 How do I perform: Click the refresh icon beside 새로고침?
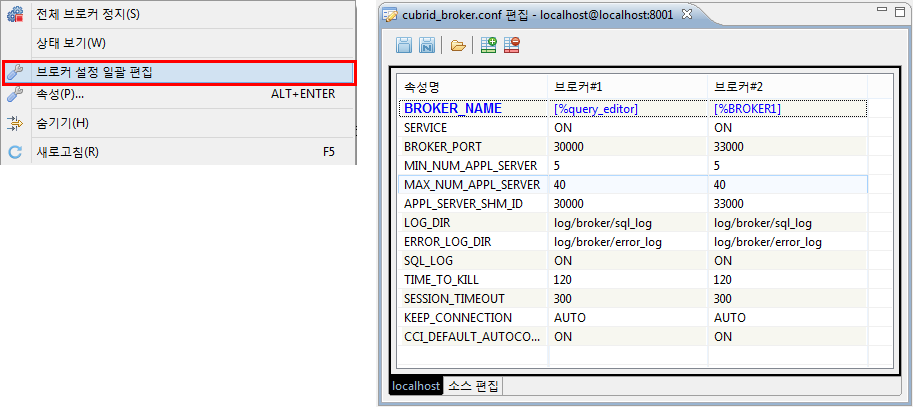tap(15, 152)
